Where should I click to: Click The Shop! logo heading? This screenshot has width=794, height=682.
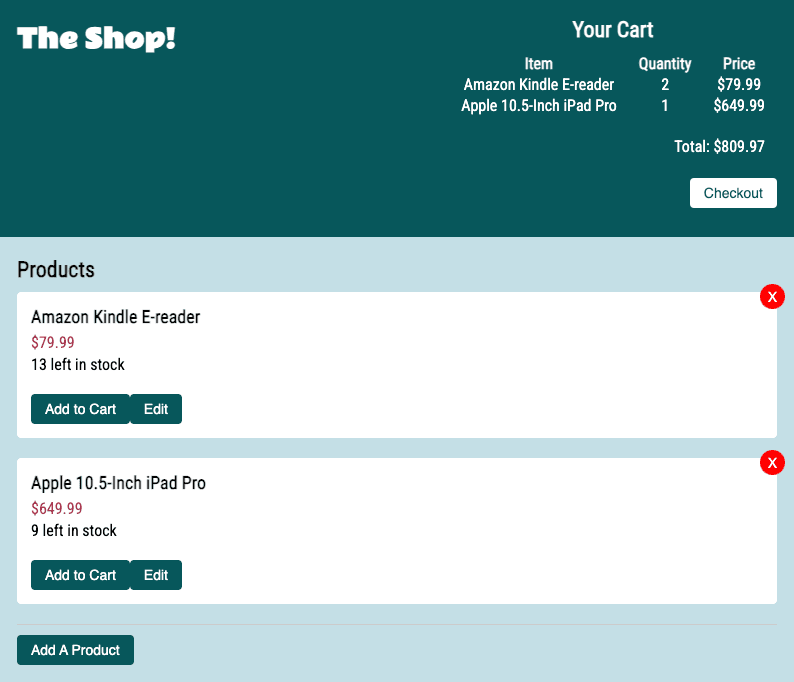(x=96, y=38)
